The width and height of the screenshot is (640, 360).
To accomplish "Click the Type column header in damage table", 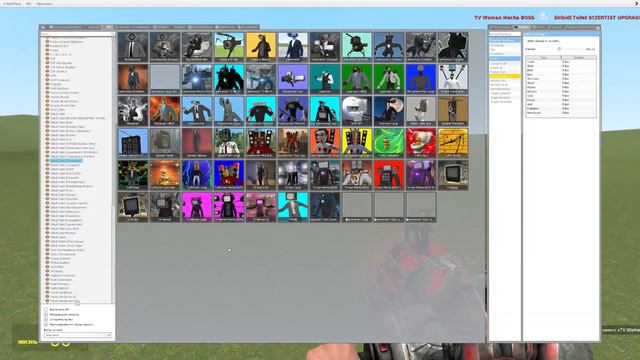I will (x=544, y=58).
